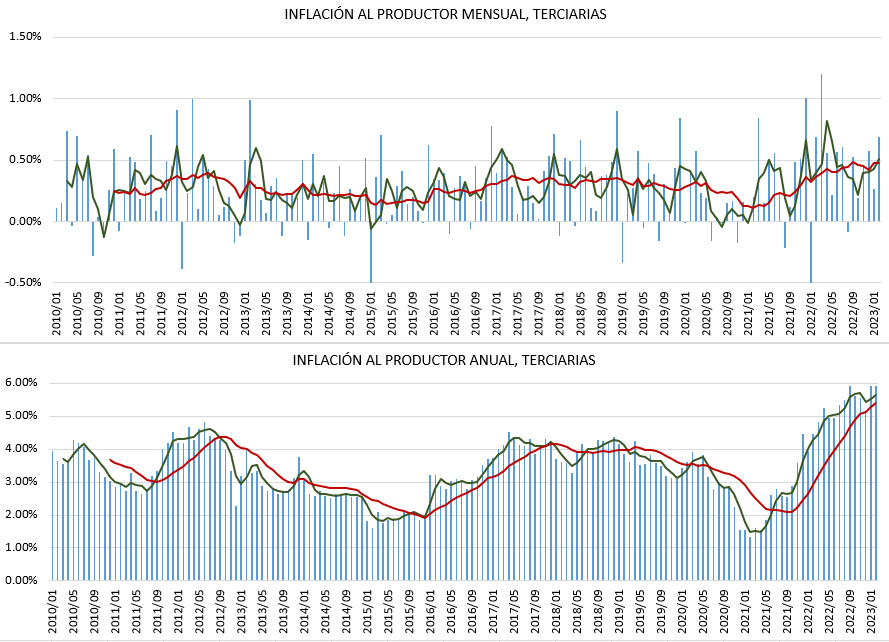Click the 2018/05 date label in the annual chart
The image size is (889, 642).
click(577, 612)
